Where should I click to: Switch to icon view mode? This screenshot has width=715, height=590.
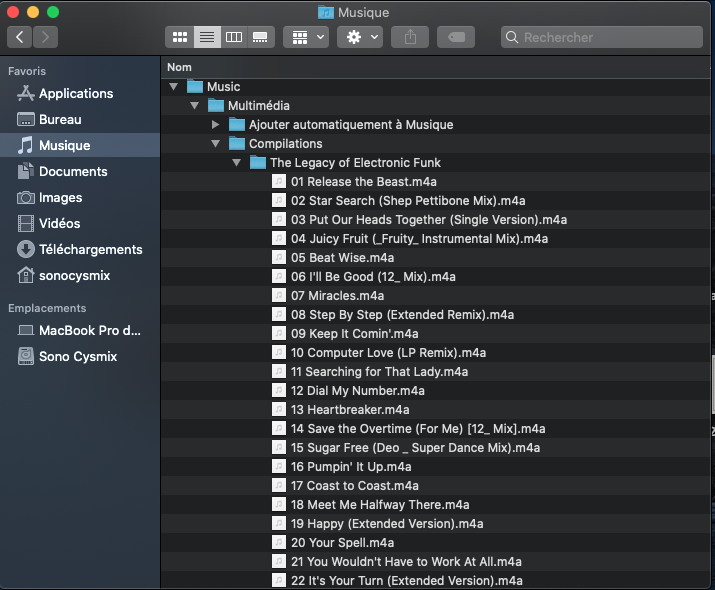(x=180, y=37)
